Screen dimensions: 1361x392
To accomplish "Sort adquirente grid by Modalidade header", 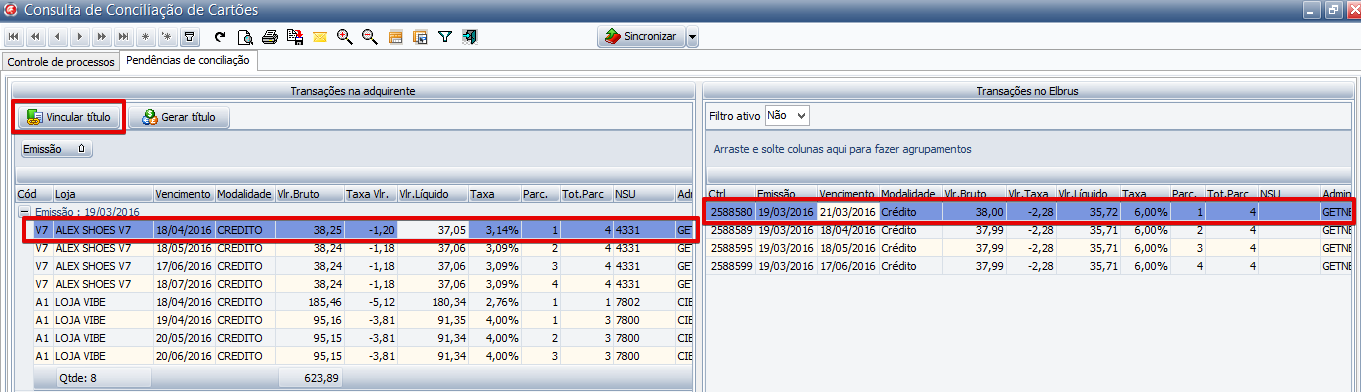I will (x=245, y=194).
